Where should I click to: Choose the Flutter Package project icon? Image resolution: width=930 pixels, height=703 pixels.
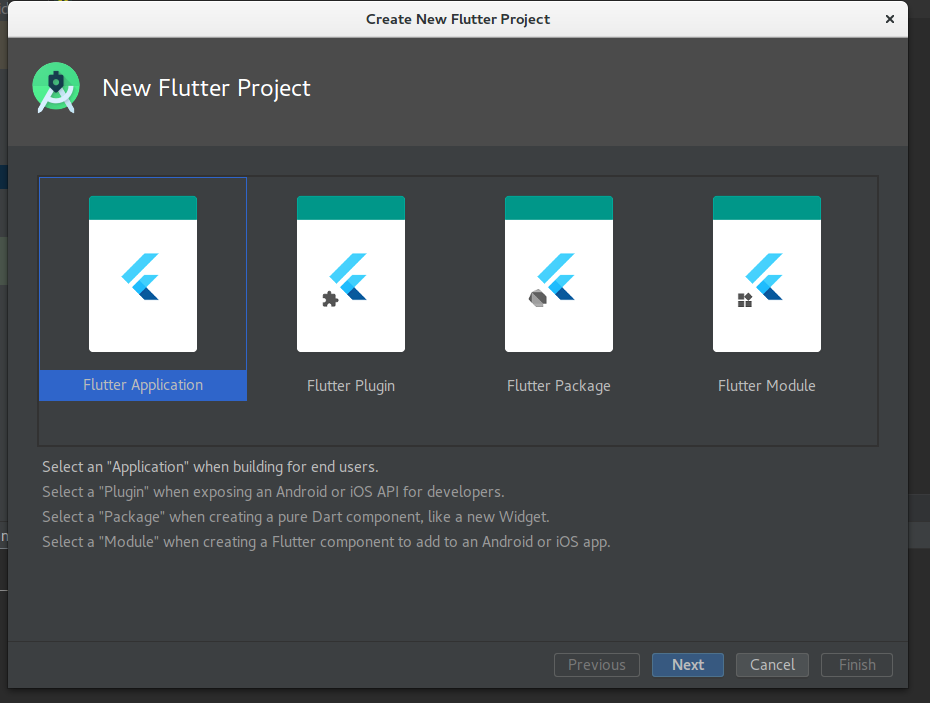[559, 273]
